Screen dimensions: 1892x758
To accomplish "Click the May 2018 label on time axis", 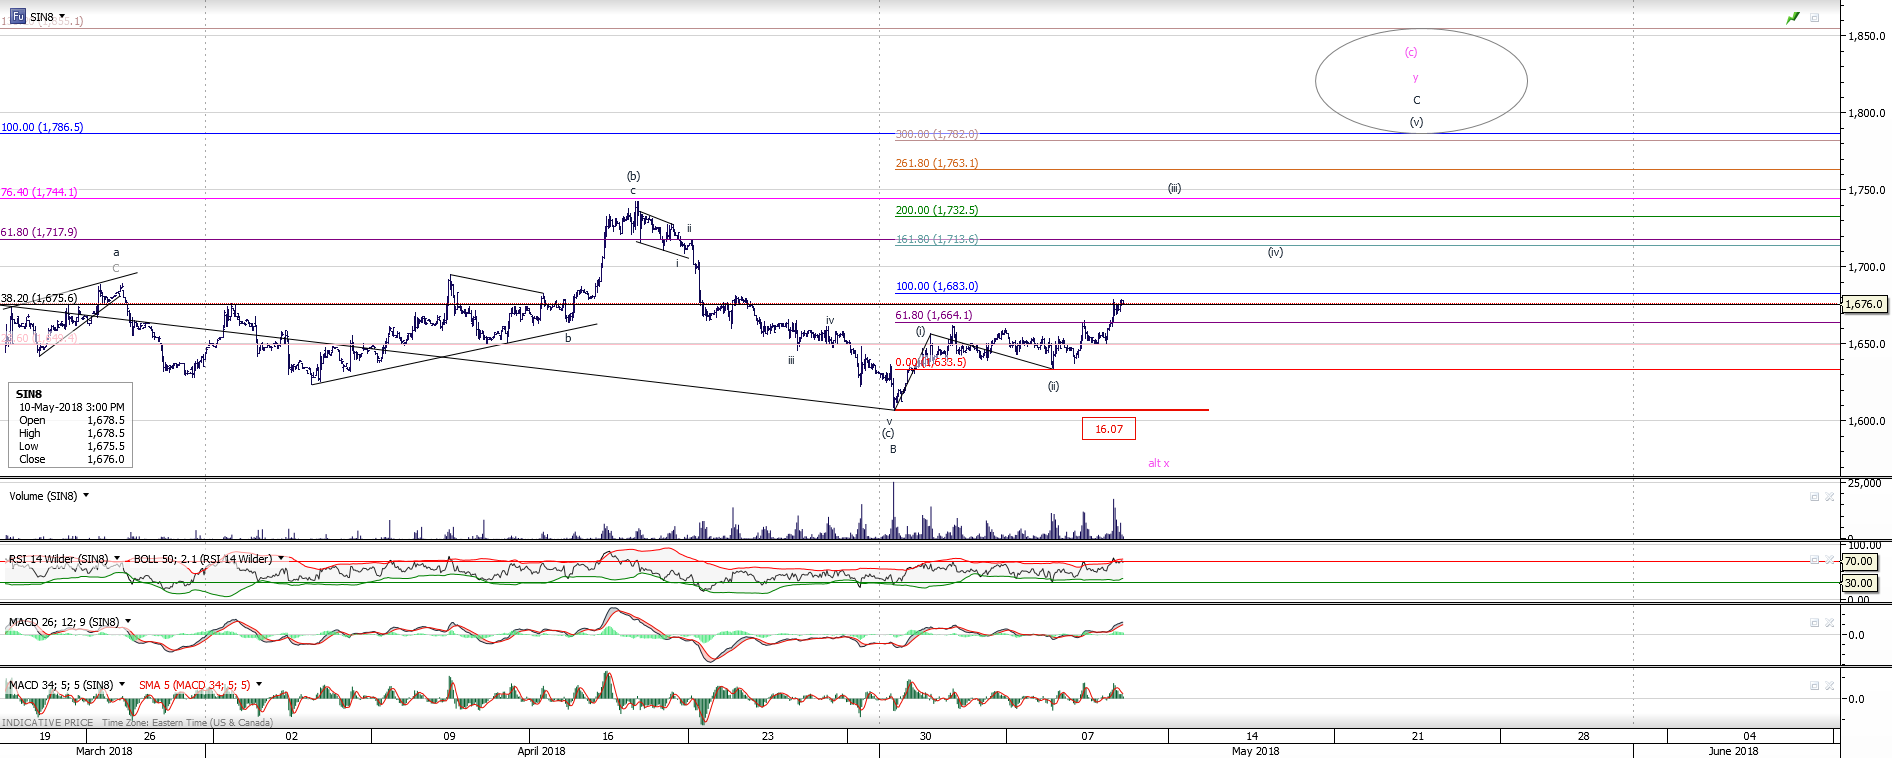I will 1255,751.
